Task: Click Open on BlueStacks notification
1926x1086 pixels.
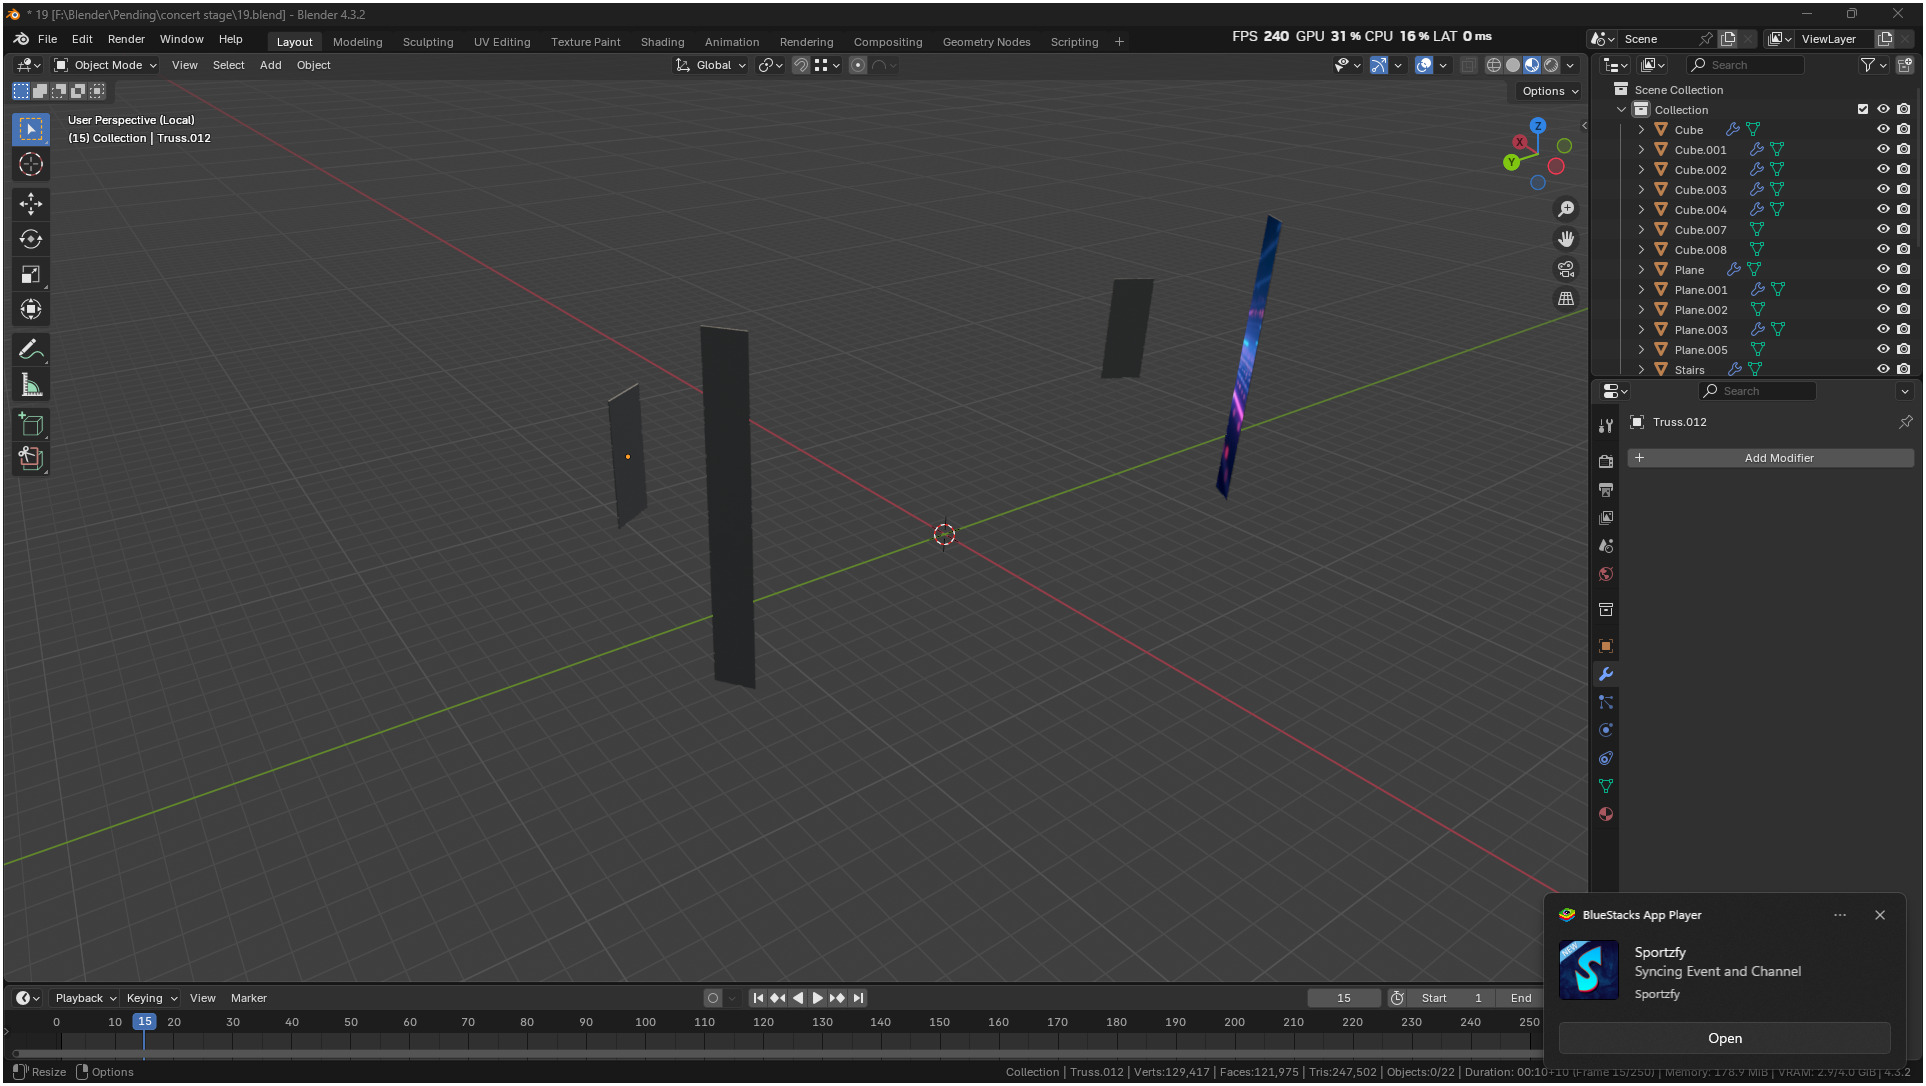Action: pyautogui.click(x=1724, y=1038)
